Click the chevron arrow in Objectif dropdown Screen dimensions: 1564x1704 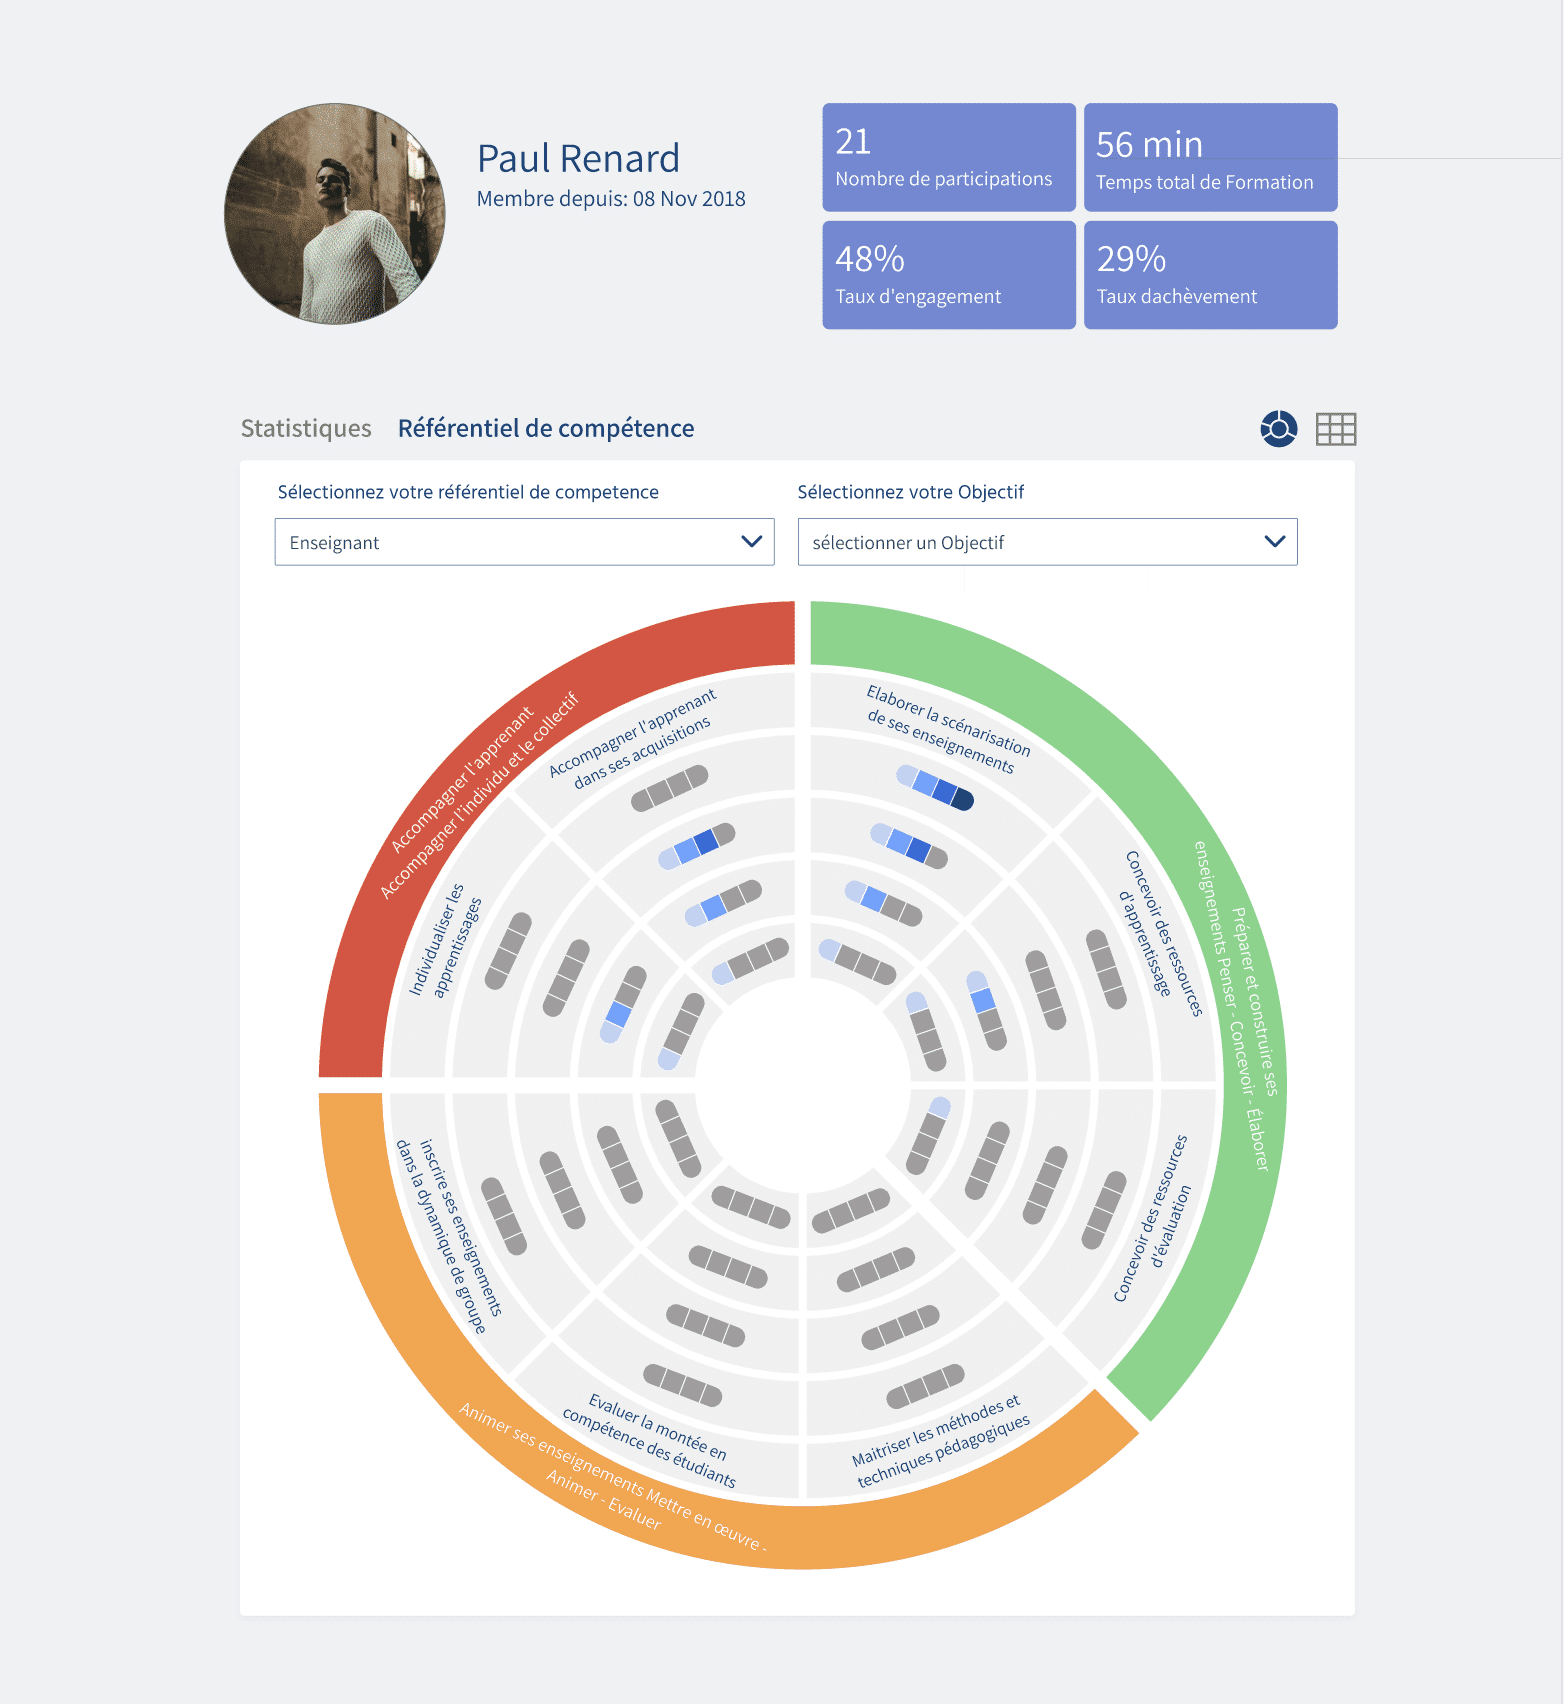tap(1274, 542)
